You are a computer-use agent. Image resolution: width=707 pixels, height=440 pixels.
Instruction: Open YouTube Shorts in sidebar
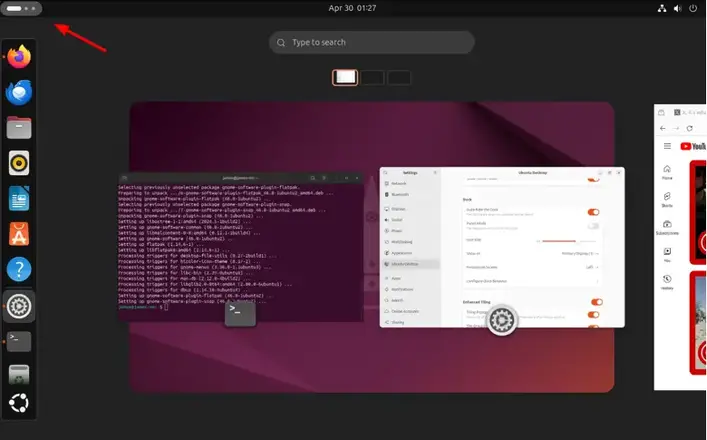coord(667,200)
